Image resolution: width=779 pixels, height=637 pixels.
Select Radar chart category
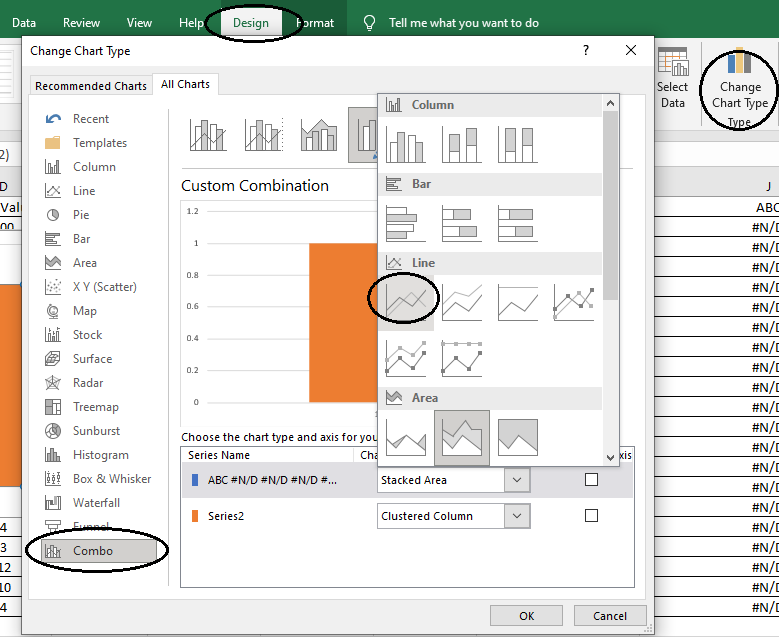click(x=88, y=383)
